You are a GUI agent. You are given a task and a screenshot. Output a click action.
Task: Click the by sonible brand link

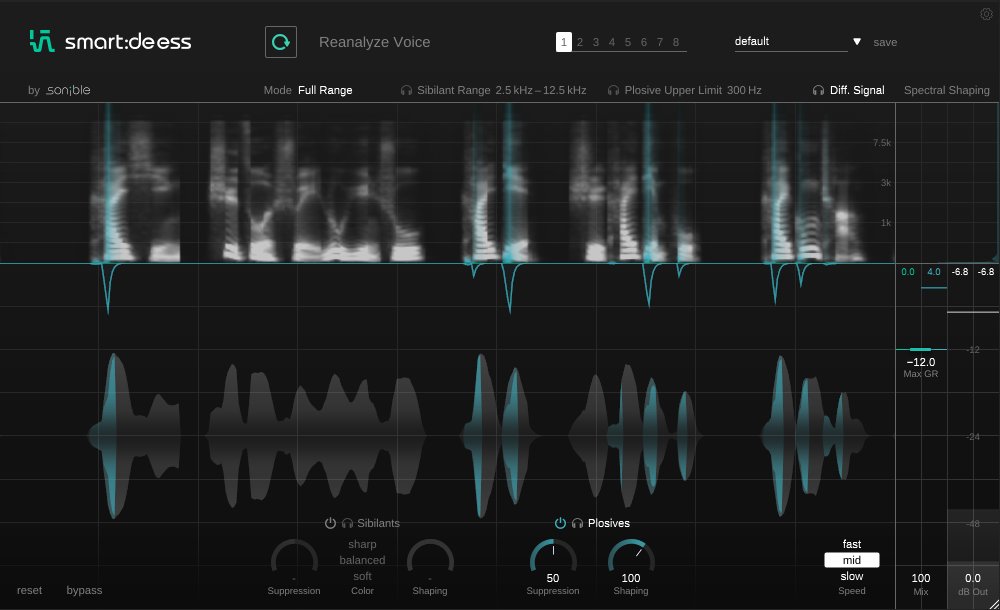tap(59, 90)
